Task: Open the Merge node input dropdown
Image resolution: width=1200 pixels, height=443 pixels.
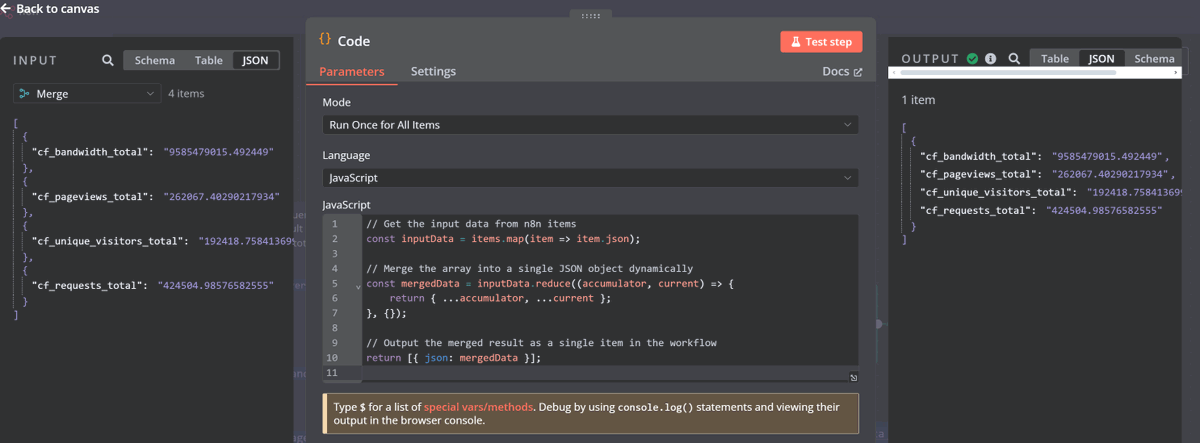Action: pos(87,93)
